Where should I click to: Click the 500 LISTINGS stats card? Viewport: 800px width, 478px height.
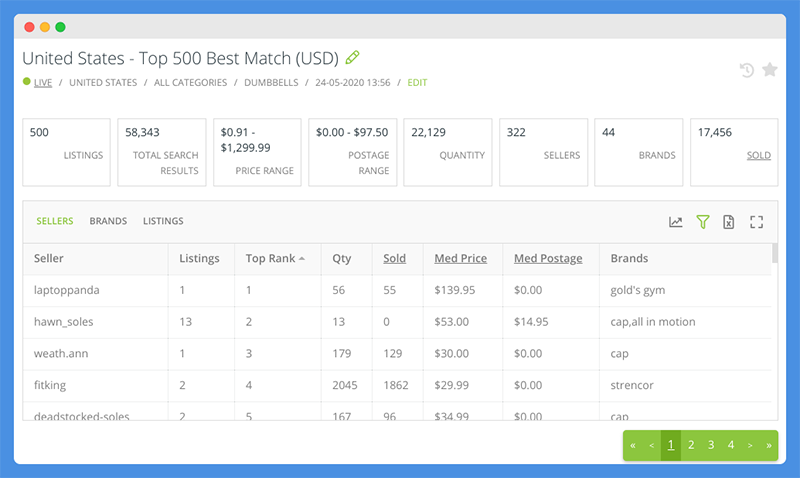click(66, 152)
